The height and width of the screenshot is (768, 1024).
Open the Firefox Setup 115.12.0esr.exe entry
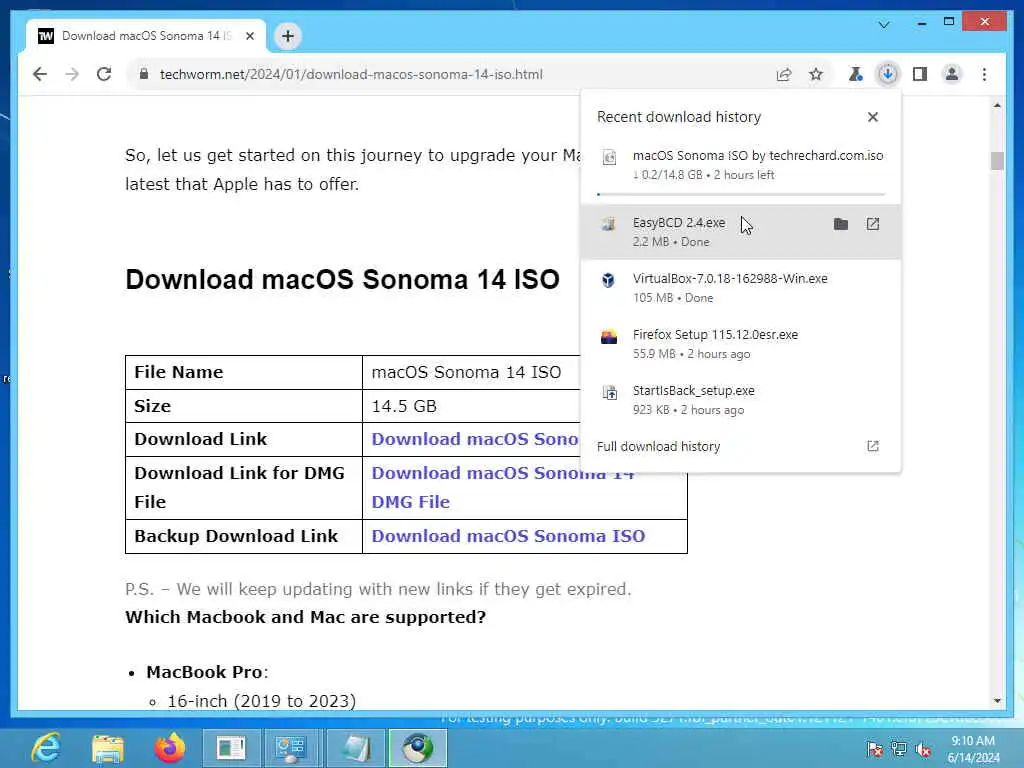(x=741, y=344)
